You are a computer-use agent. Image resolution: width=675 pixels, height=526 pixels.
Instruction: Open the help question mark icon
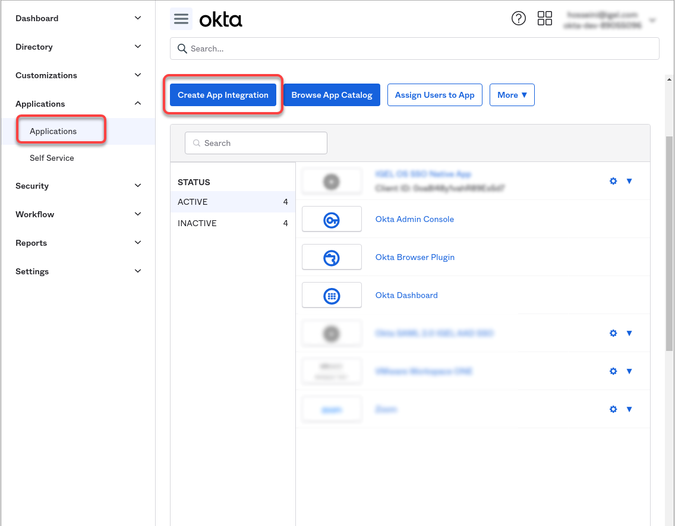coord(518,19)
